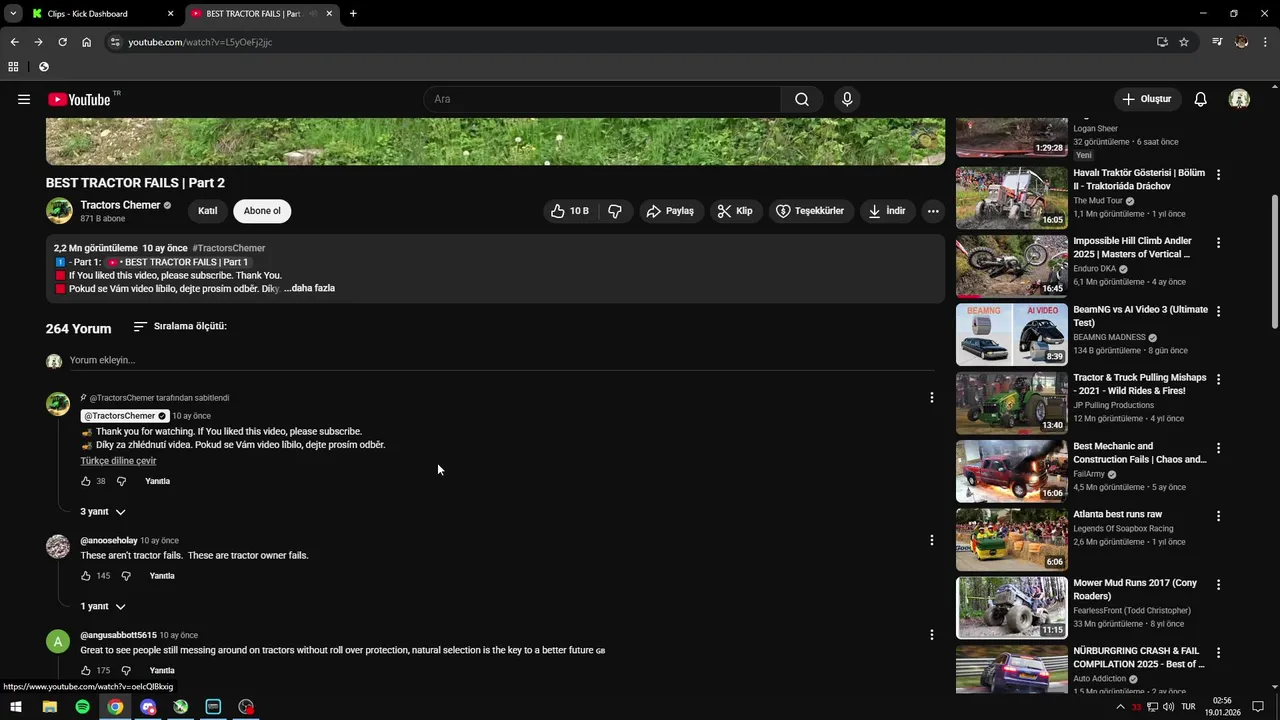Open Havalı Traktör Gösterisi video title

1139,179
